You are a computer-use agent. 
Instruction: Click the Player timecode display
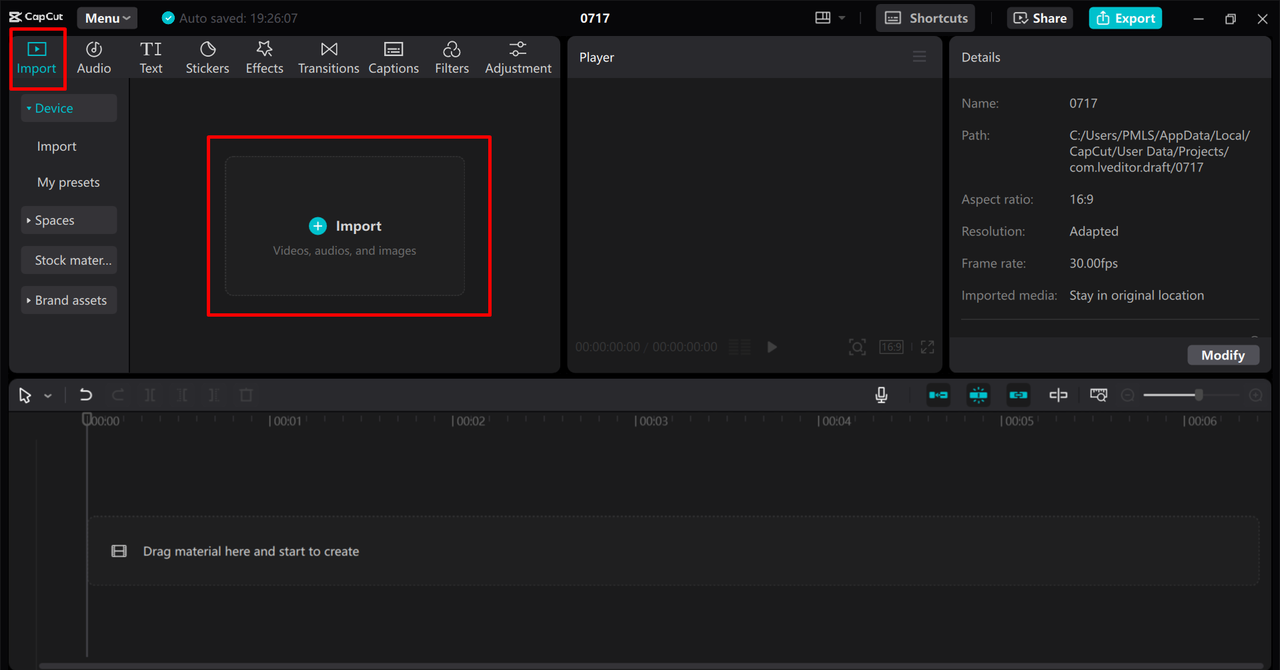[646, 347]
